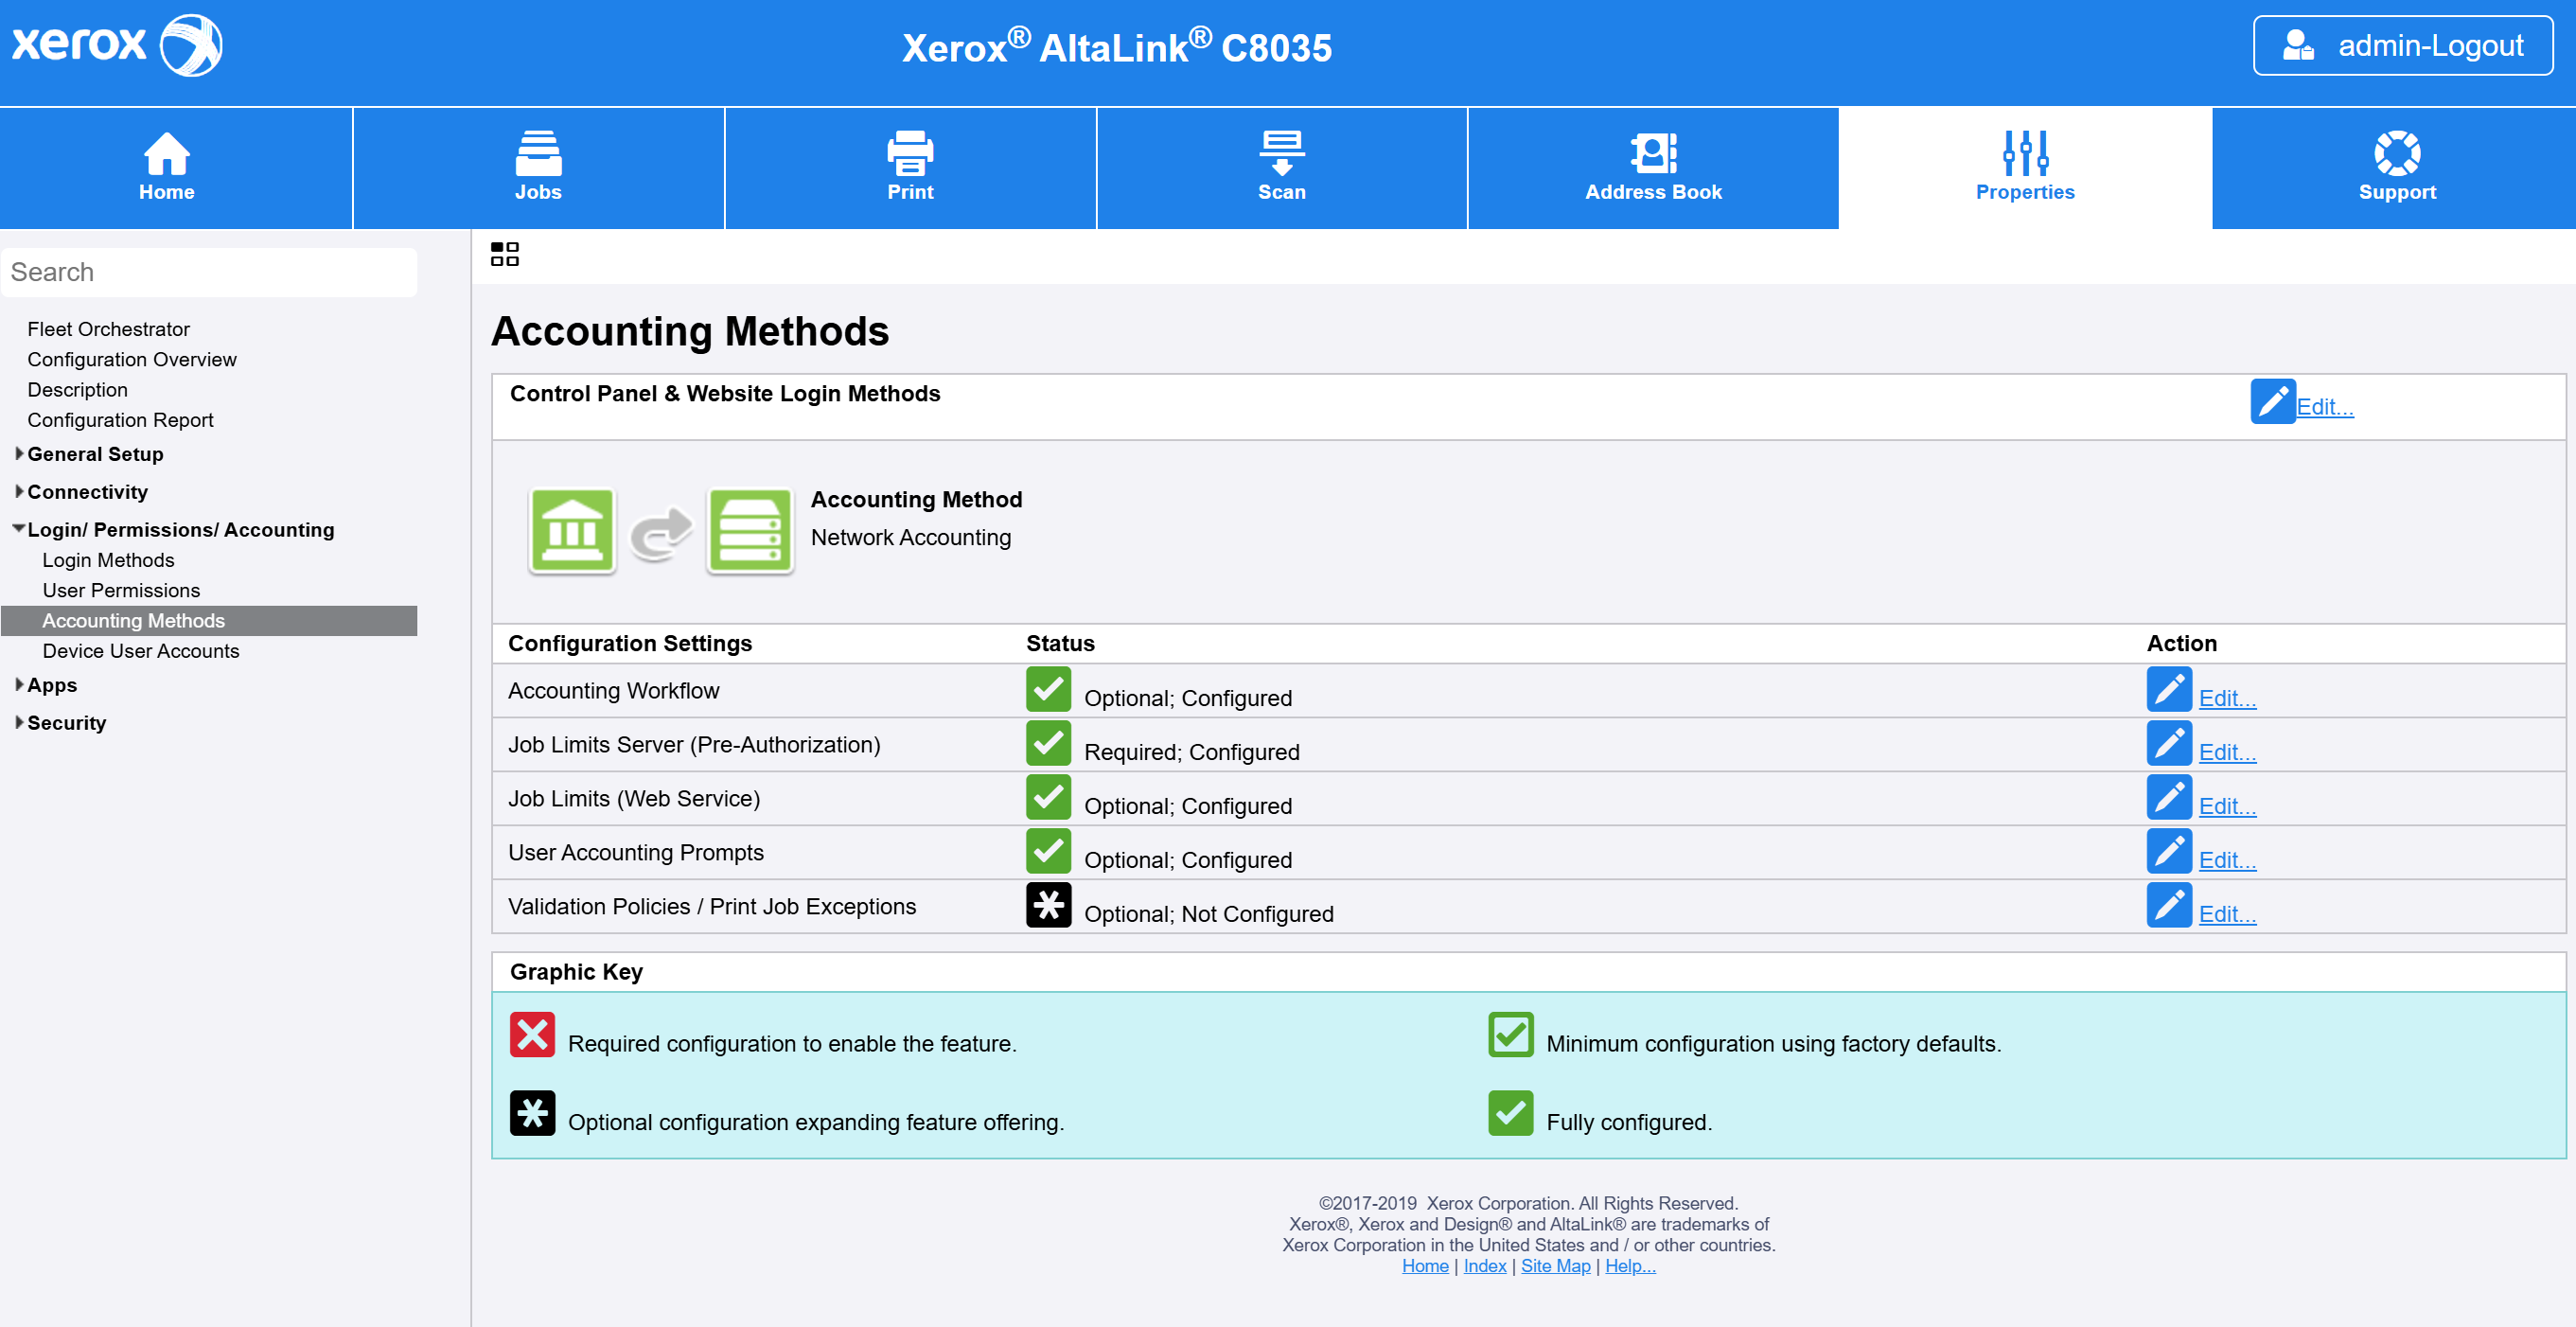The image size is (2576, 1327).
Task: Click the Address Book icon
Action: pyautogui.click(x=1654, y=153)
